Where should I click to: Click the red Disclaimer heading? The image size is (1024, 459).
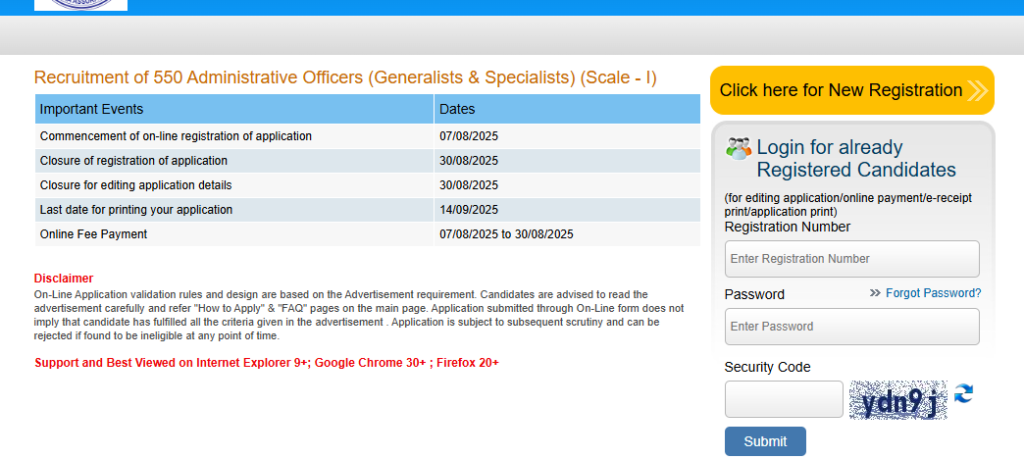pos(63,278)
